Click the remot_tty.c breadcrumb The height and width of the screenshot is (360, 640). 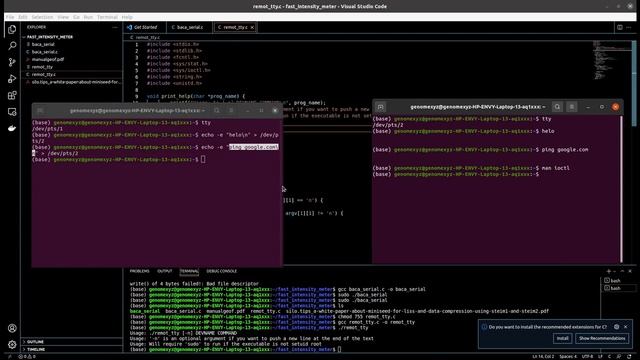pos(147,37)
